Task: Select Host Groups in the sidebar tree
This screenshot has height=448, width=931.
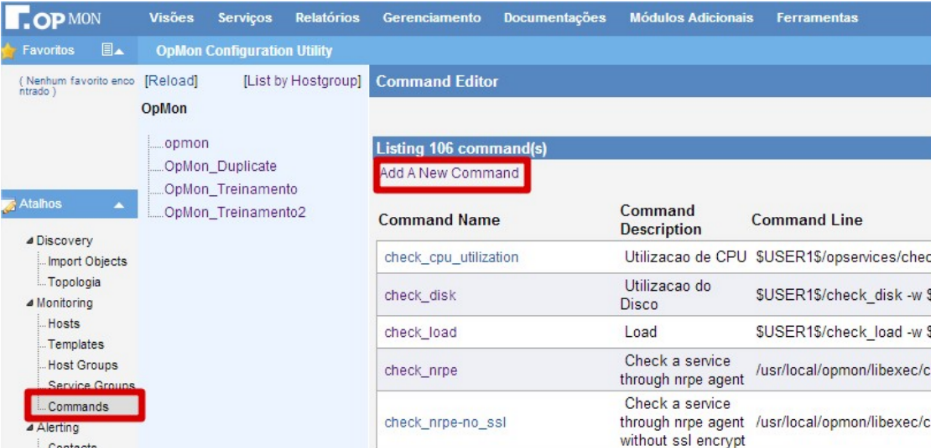Action: click(x=82, y=365)
